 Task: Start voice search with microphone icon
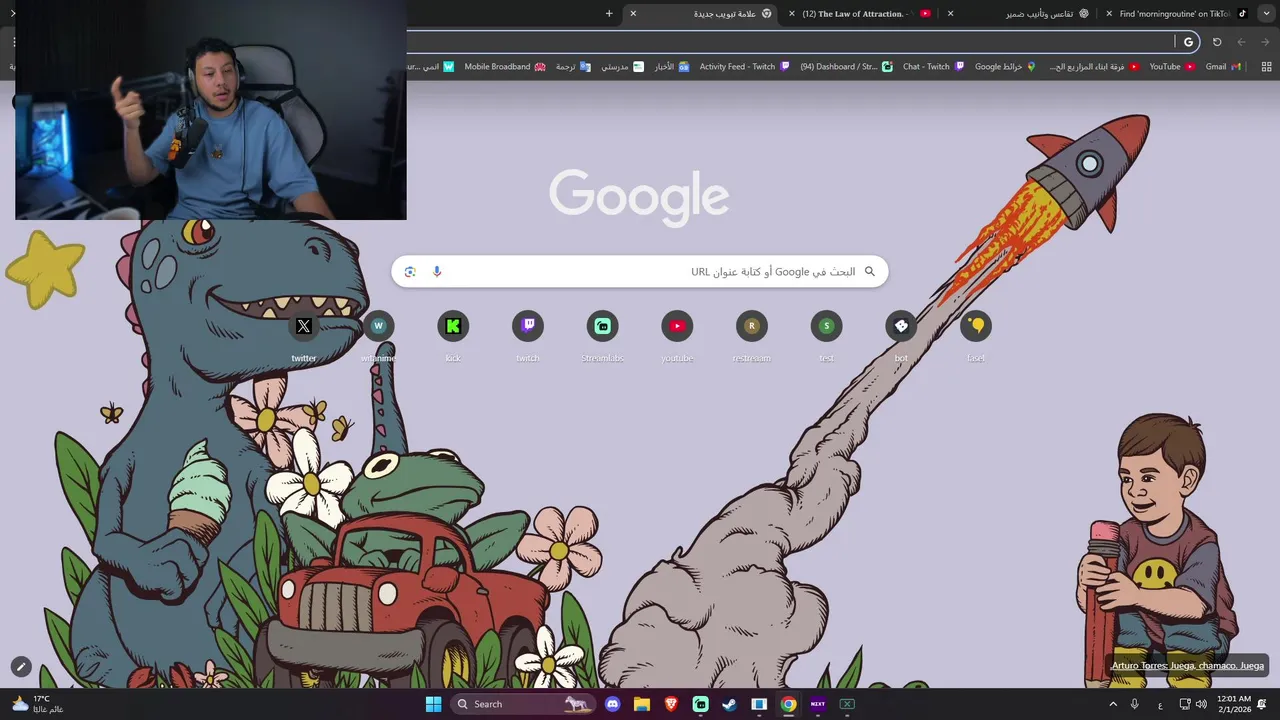(437, 272)
